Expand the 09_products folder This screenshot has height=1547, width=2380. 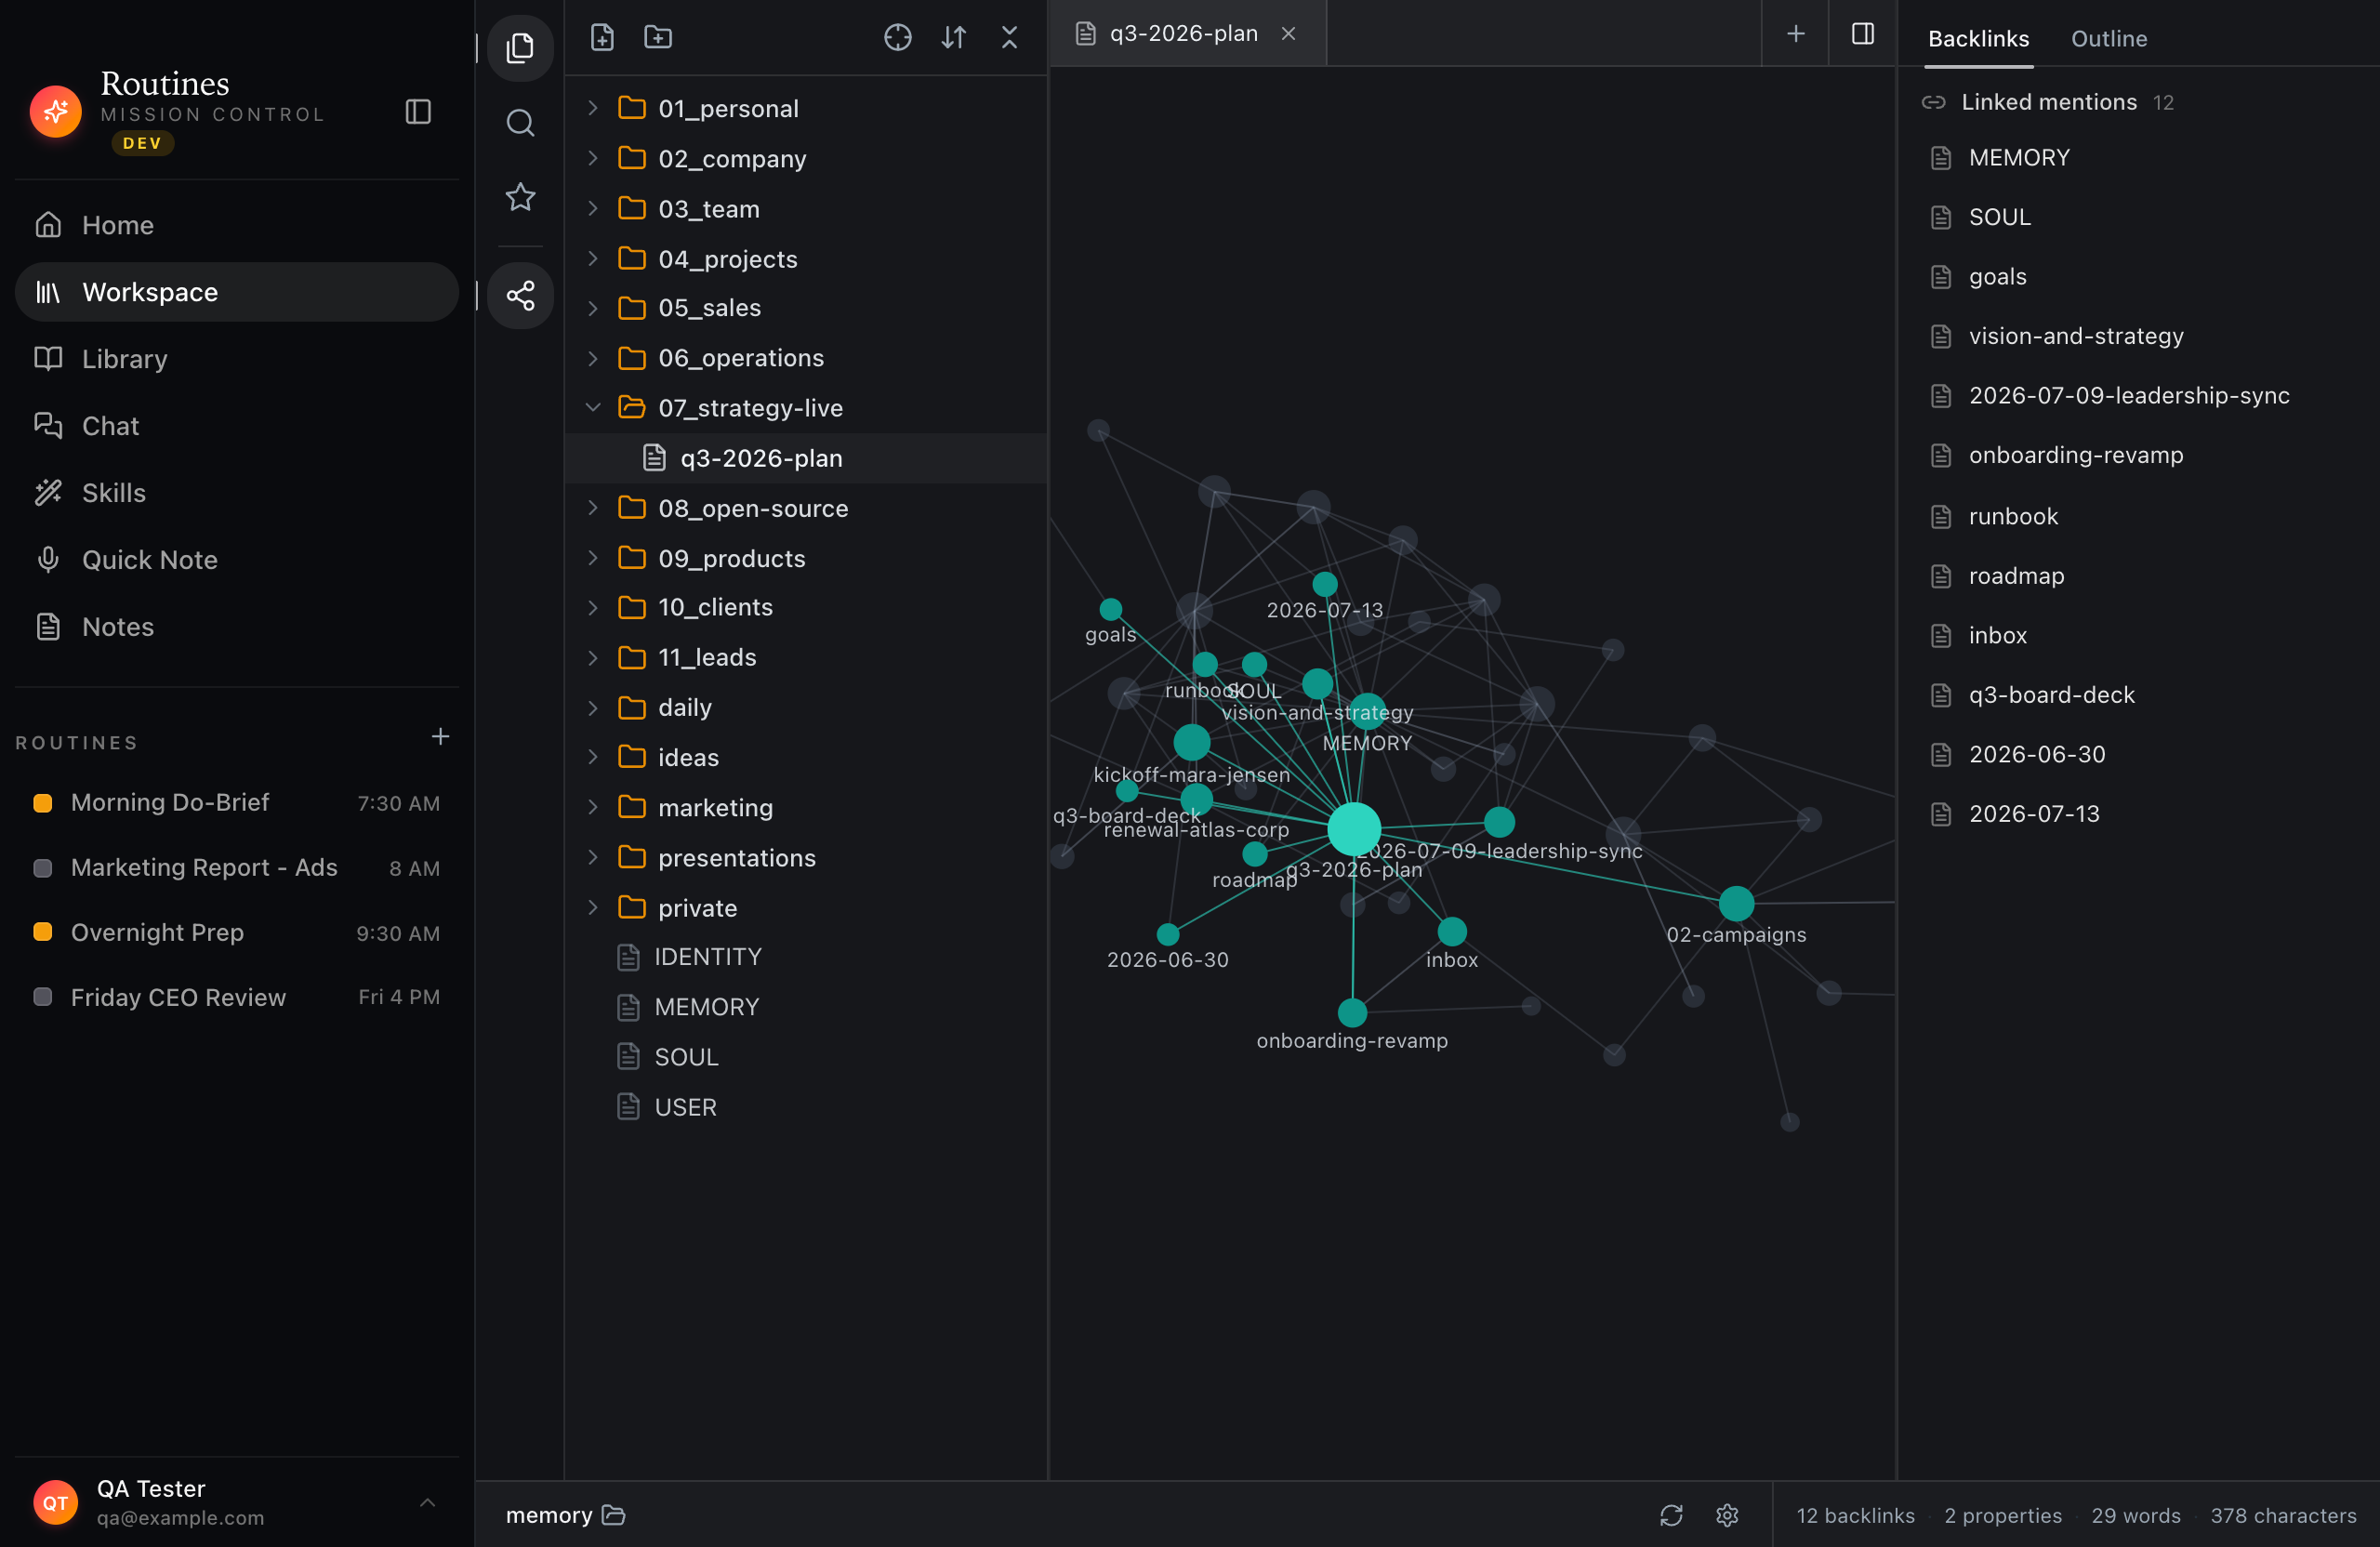(806, 558)
